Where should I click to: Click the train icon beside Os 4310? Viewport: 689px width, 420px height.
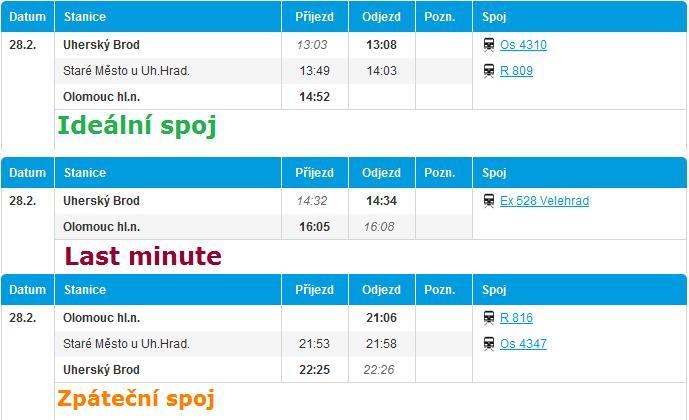point(489,45)
